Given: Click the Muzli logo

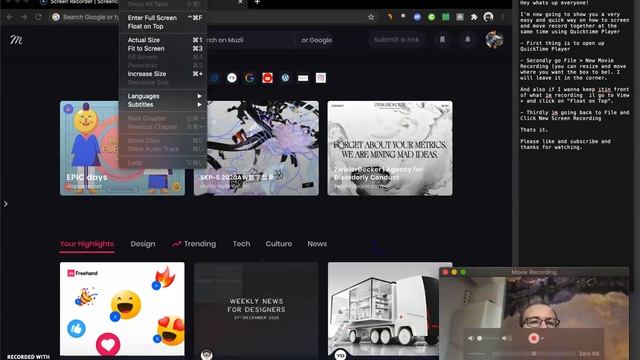Looking at the screenshot, I should point(16,40).
